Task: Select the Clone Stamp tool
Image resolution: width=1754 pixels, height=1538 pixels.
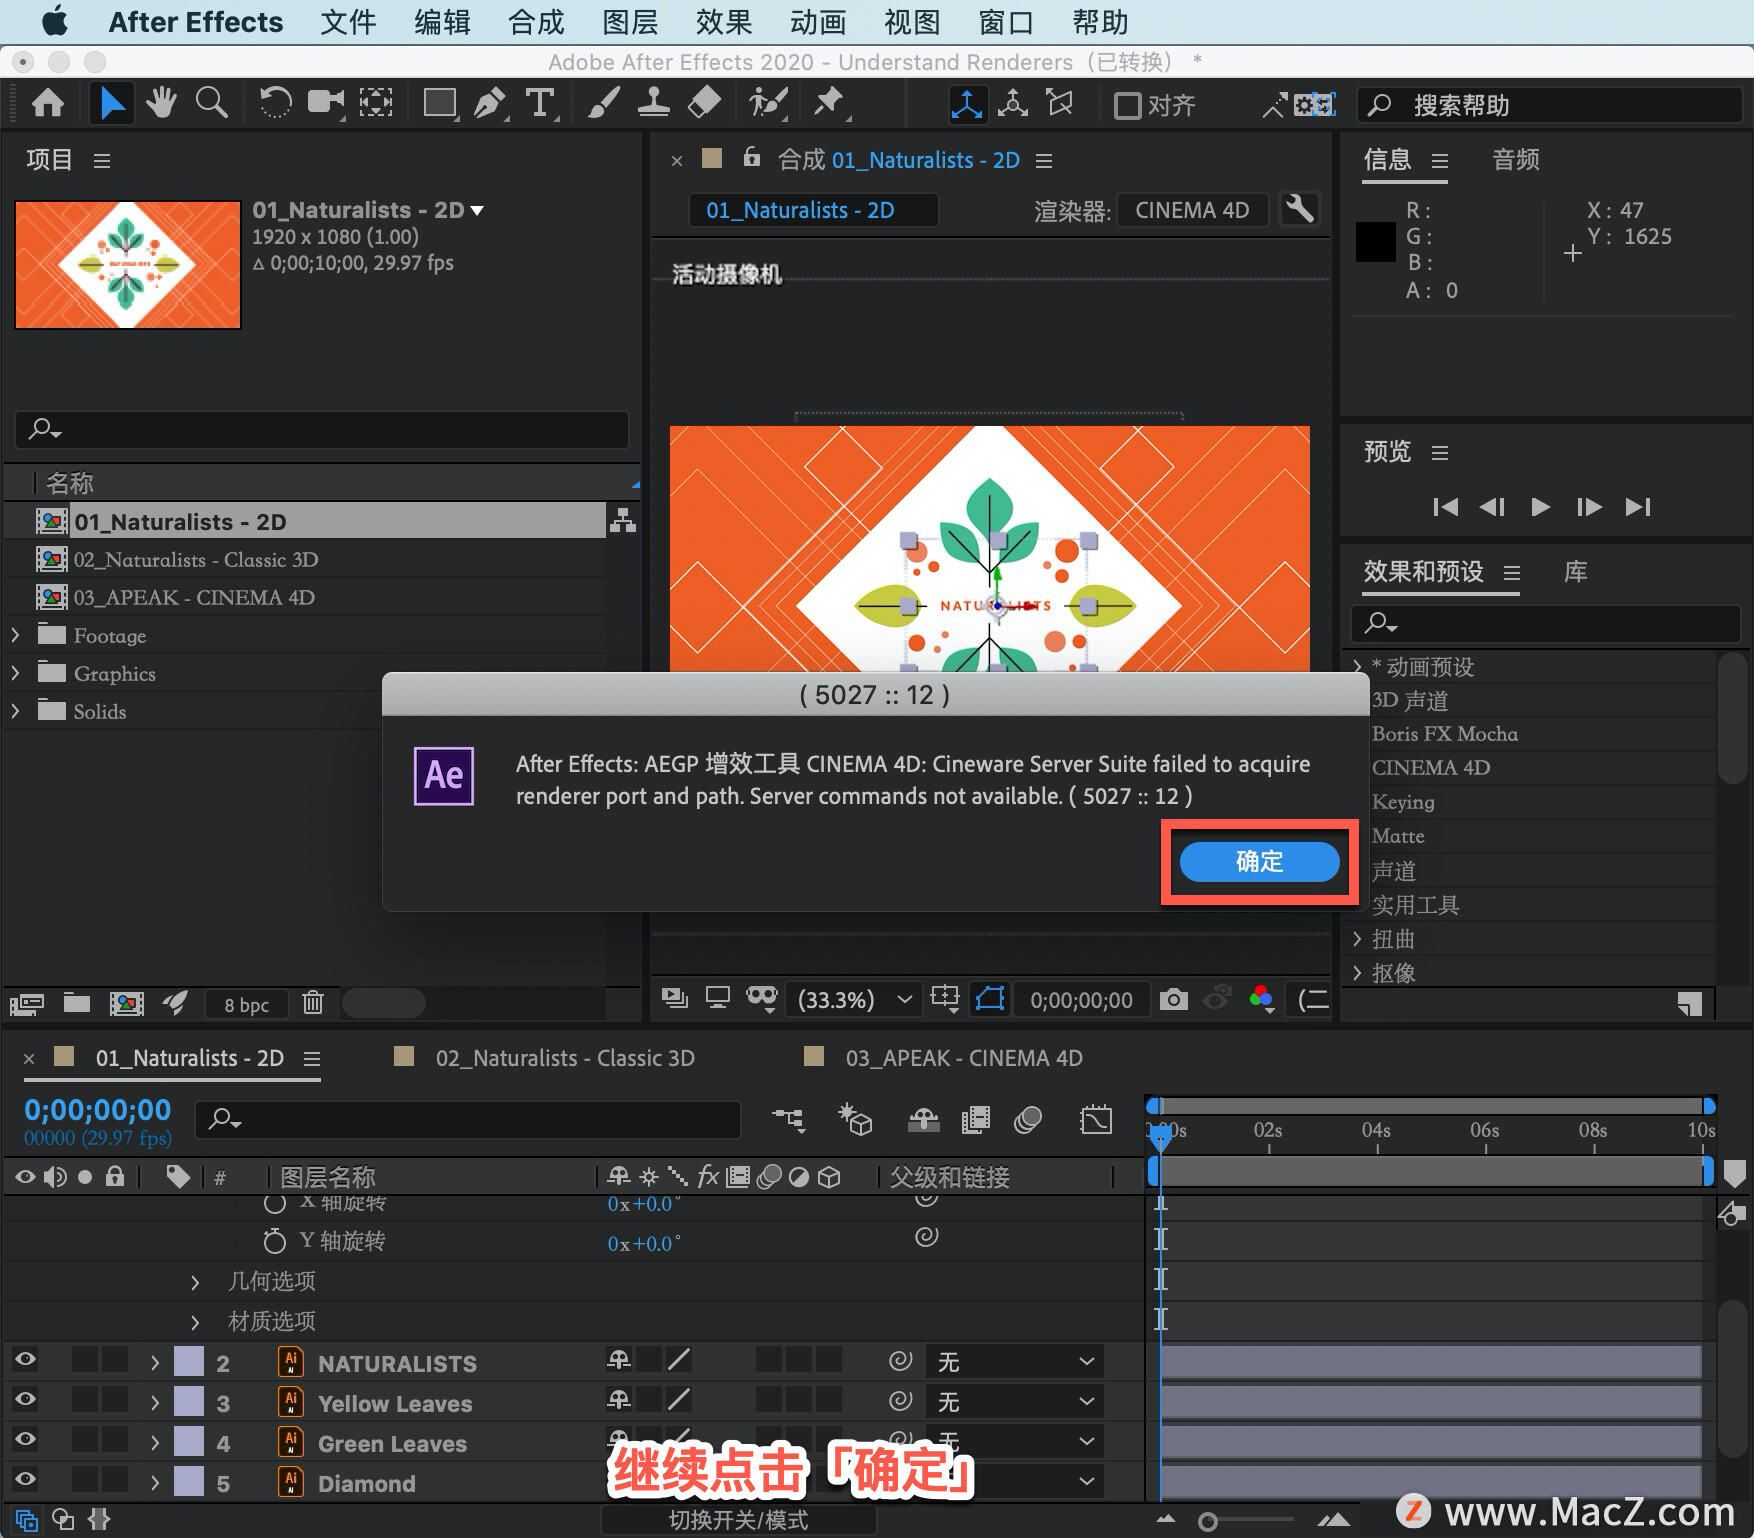Action: (653, 103)
